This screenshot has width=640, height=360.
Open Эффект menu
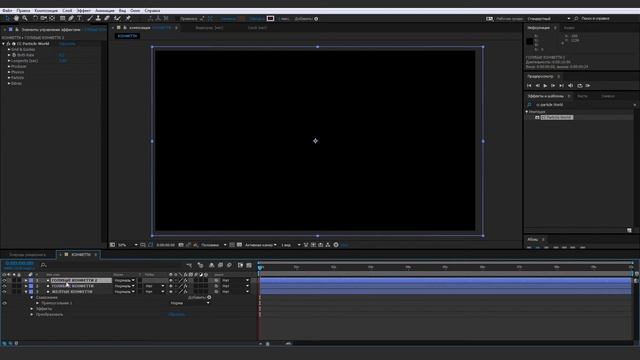tap(84, 11)
